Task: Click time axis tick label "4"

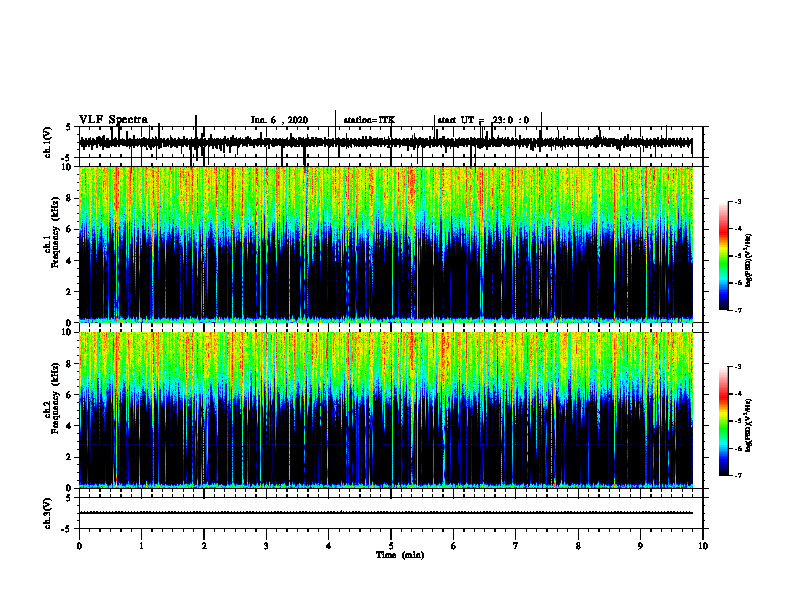Action: click(x=328, y=546)
